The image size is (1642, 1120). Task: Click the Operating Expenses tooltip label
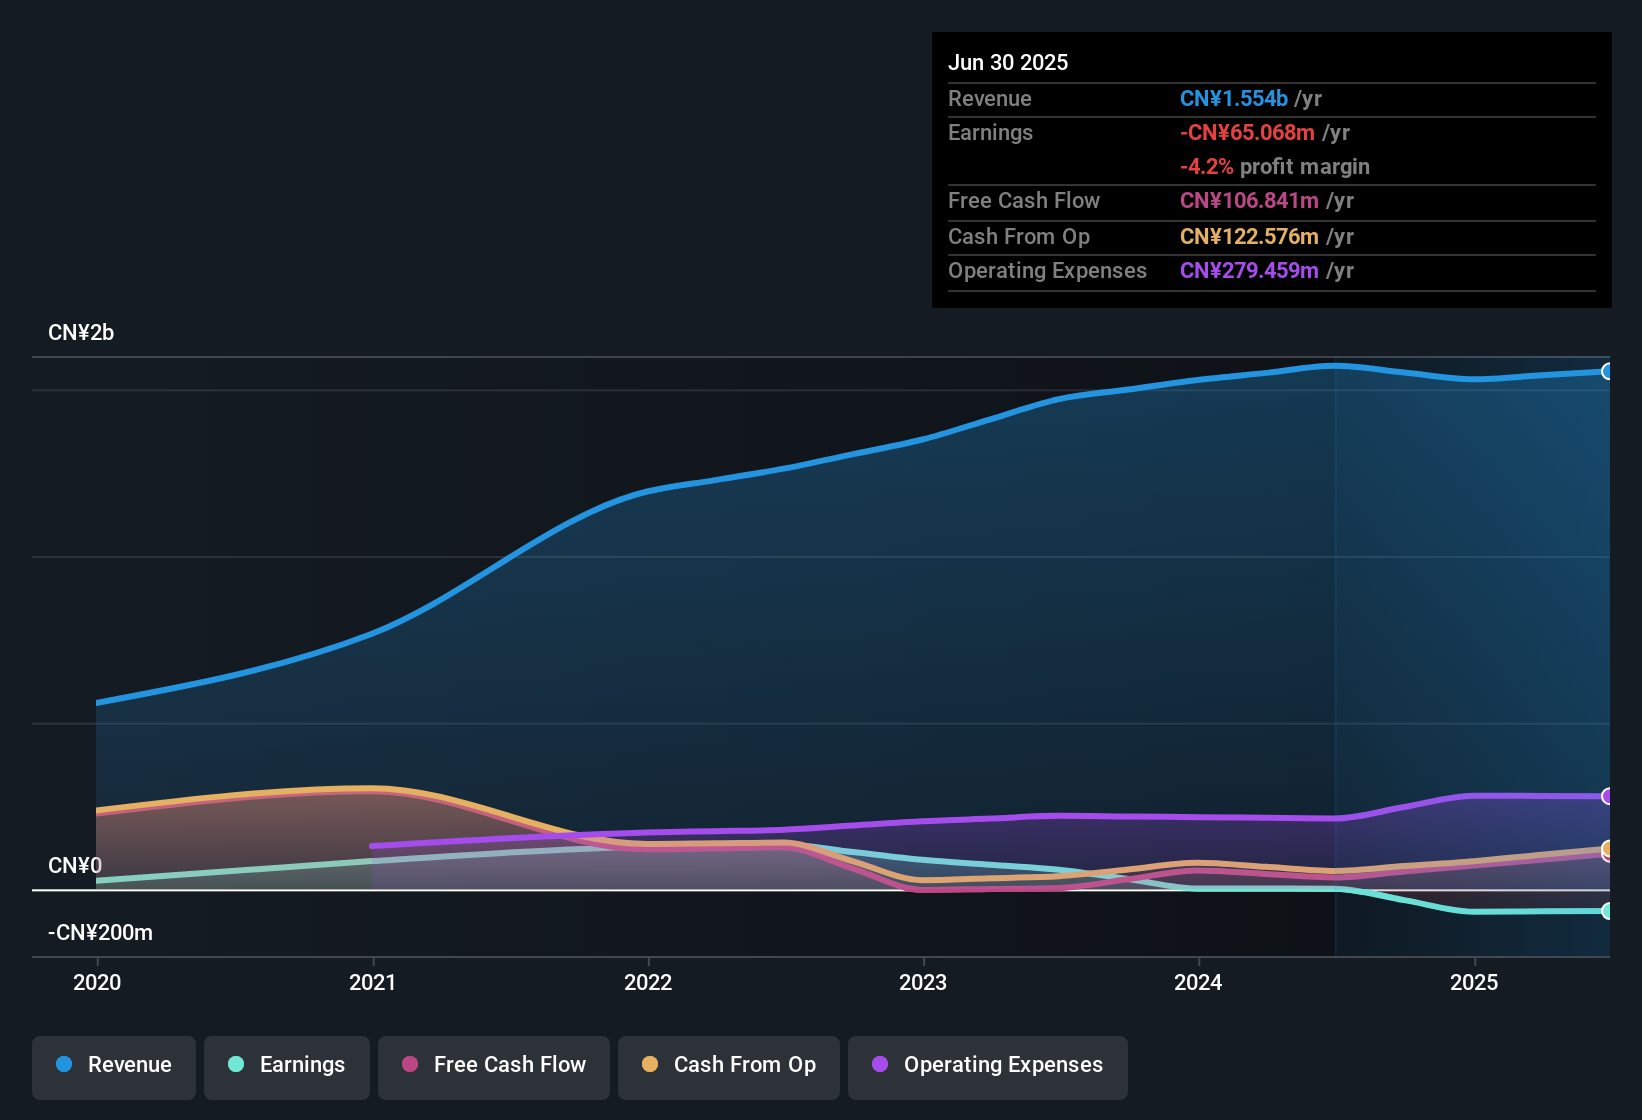click(x=1047, y=271)
